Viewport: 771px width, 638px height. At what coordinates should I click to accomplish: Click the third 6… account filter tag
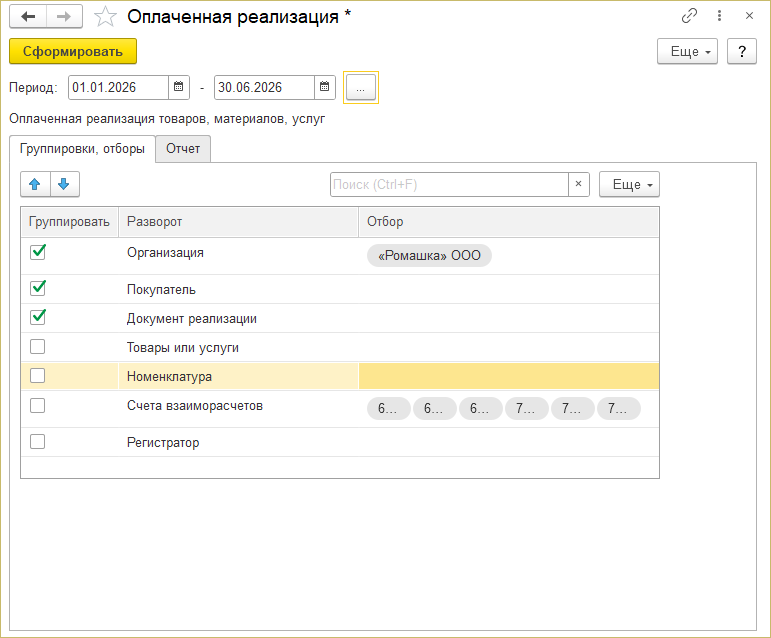tap(480, 408)
